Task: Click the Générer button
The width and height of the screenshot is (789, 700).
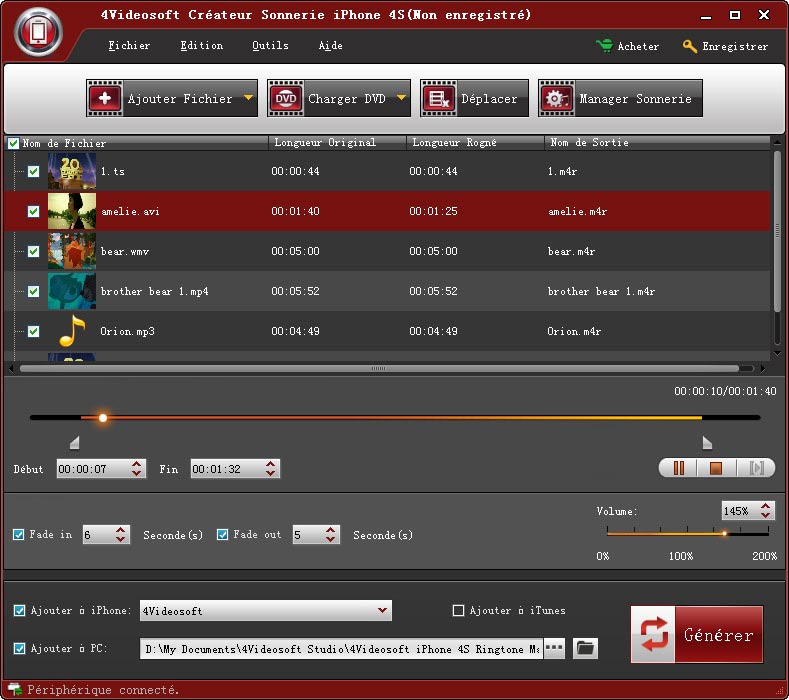Action: pos(696,635)
